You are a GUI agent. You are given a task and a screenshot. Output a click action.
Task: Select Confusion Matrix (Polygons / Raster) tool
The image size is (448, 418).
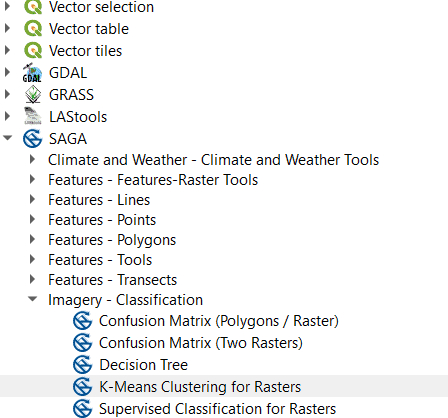[219, 321]
